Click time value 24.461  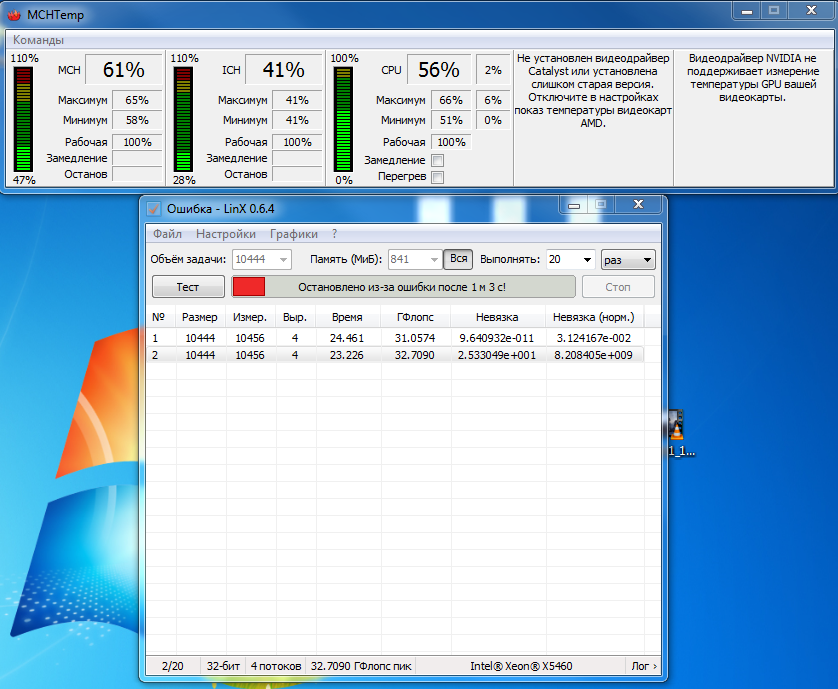(347, 338)
